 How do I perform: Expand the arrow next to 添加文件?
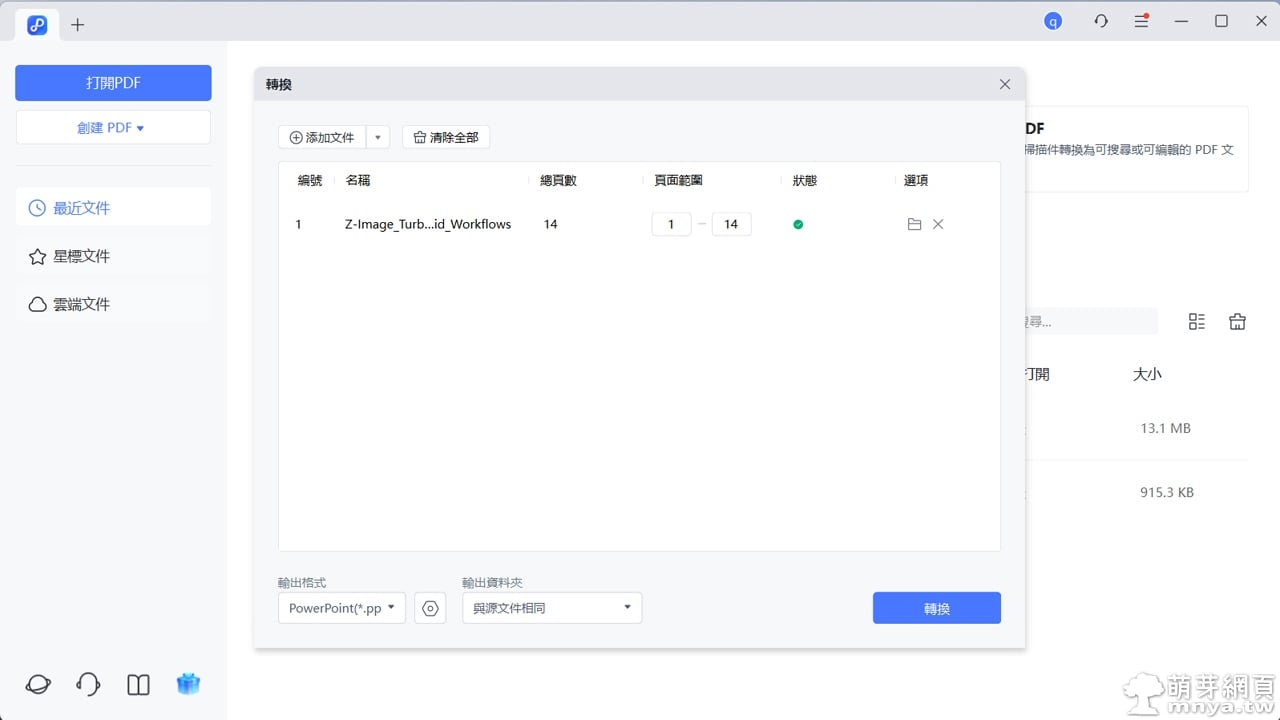click(x=378, y=137)
